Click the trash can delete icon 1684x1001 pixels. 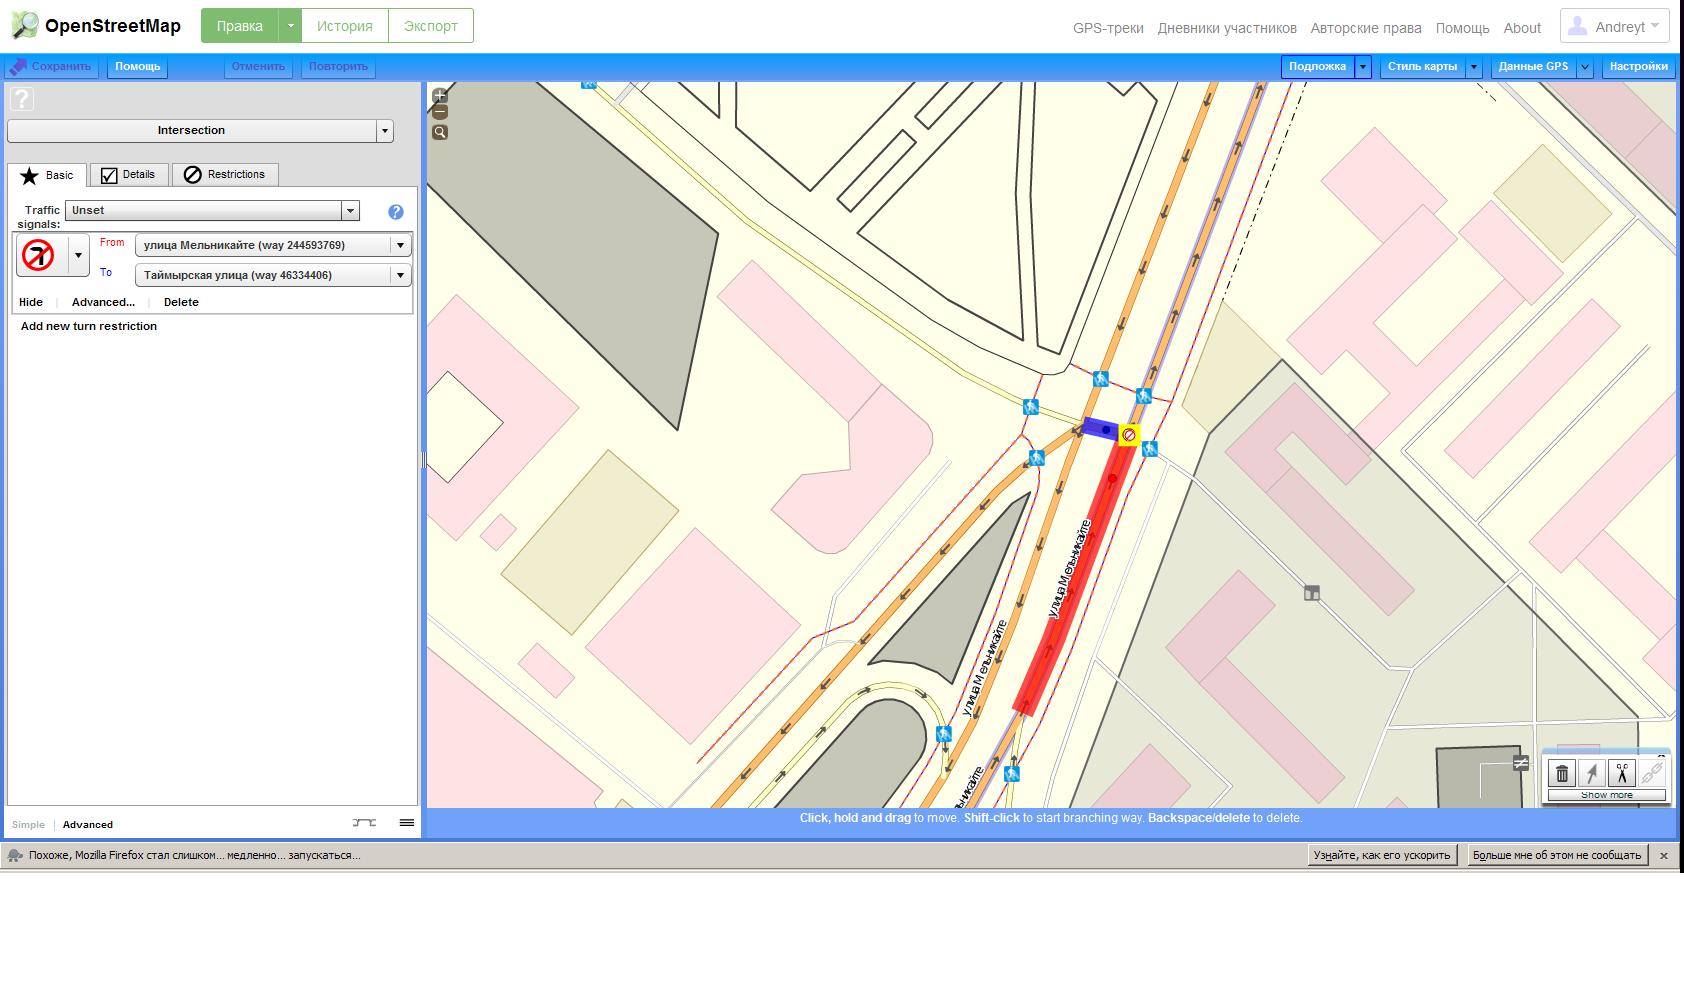[1561, 773]
